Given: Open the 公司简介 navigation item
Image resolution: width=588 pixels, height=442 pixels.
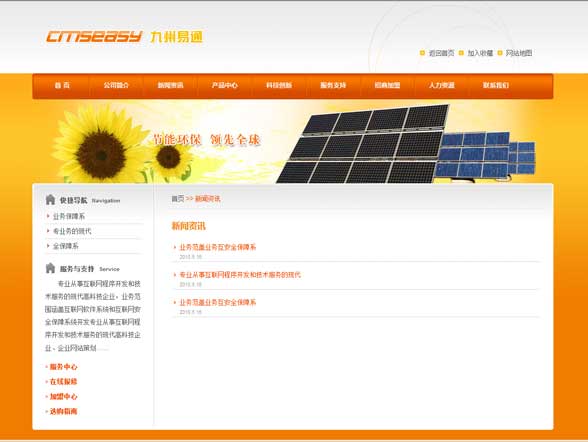Looking at the screenshot, I should (116, 85).
